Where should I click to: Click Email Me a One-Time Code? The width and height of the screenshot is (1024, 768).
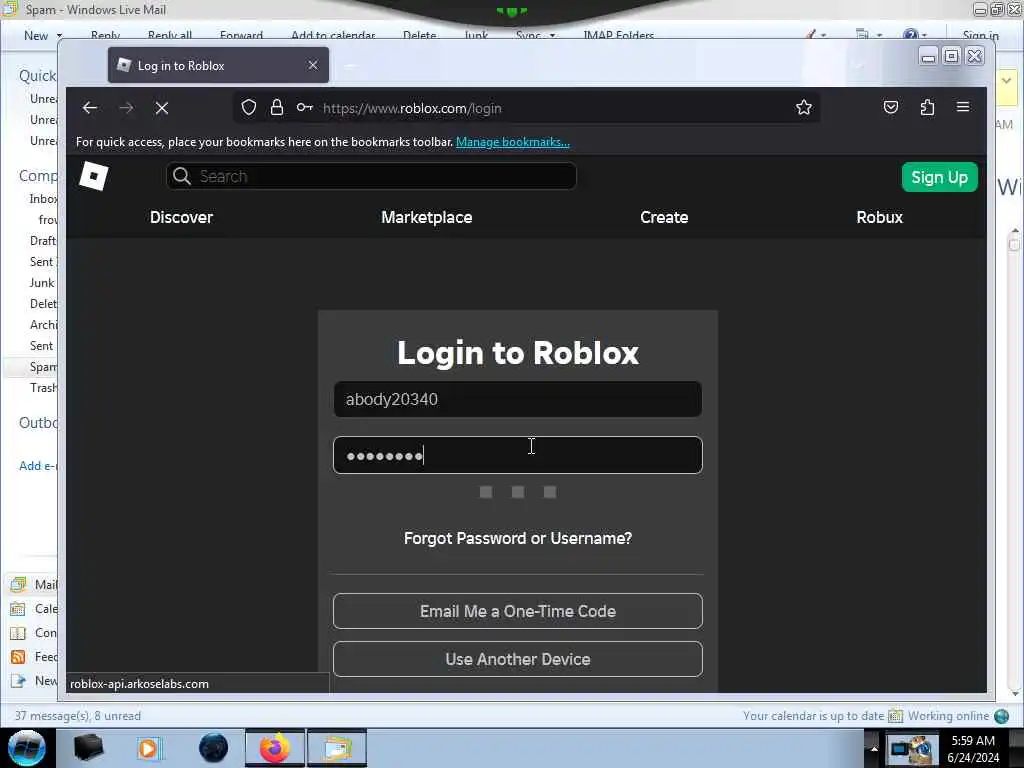[518, 611]
